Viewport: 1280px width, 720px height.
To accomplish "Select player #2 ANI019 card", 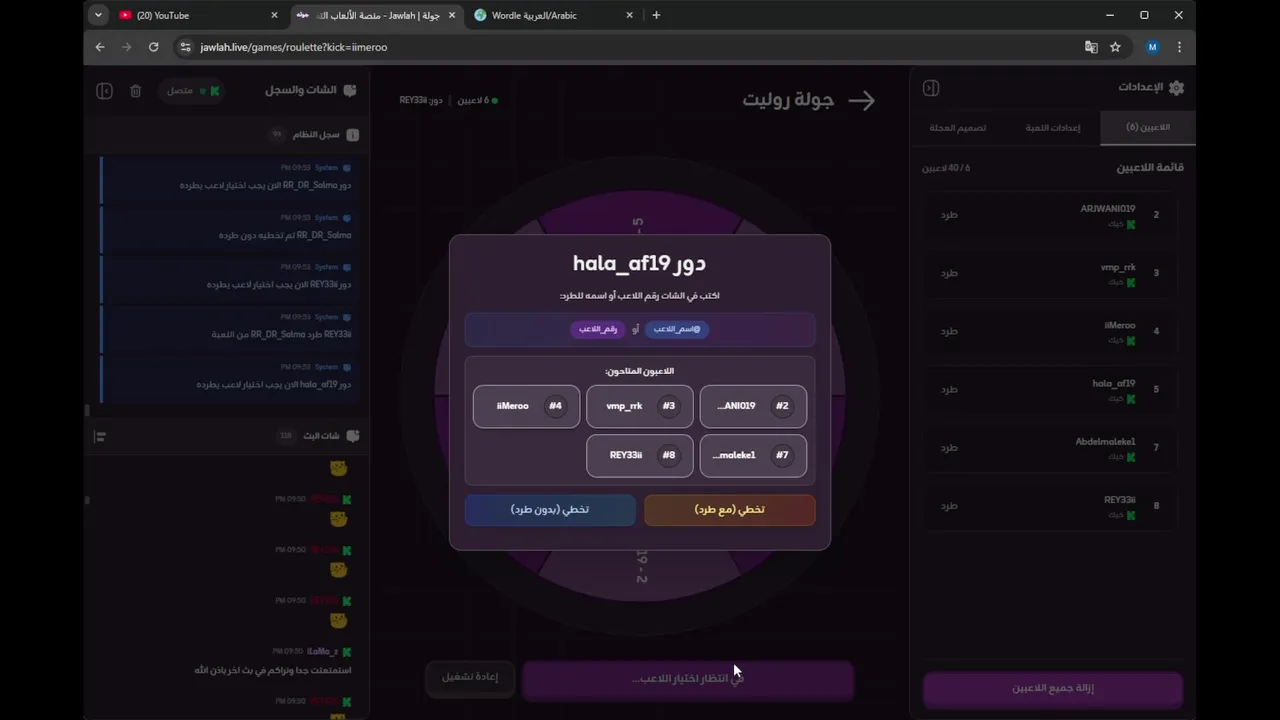I will point(753,406).
